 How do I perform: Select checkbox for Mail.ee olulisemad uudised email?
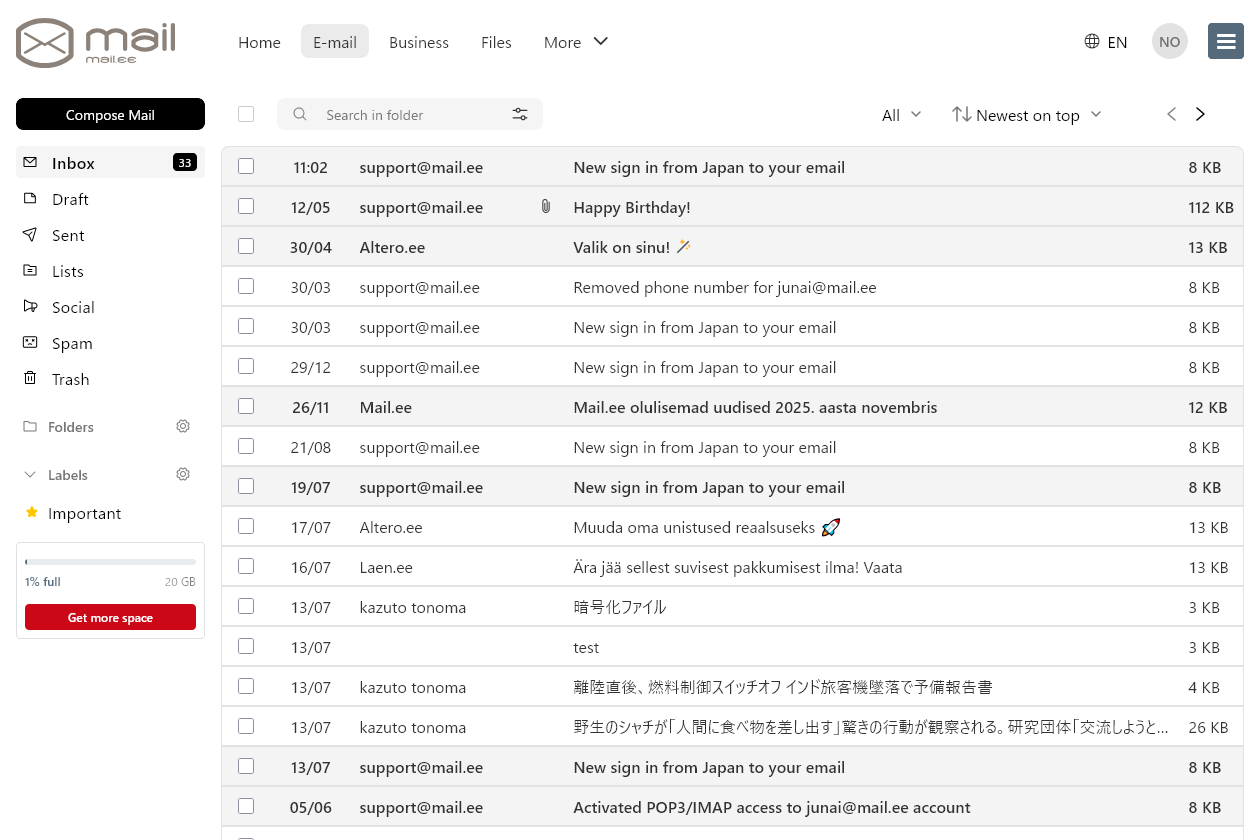(x=246, y=406)
